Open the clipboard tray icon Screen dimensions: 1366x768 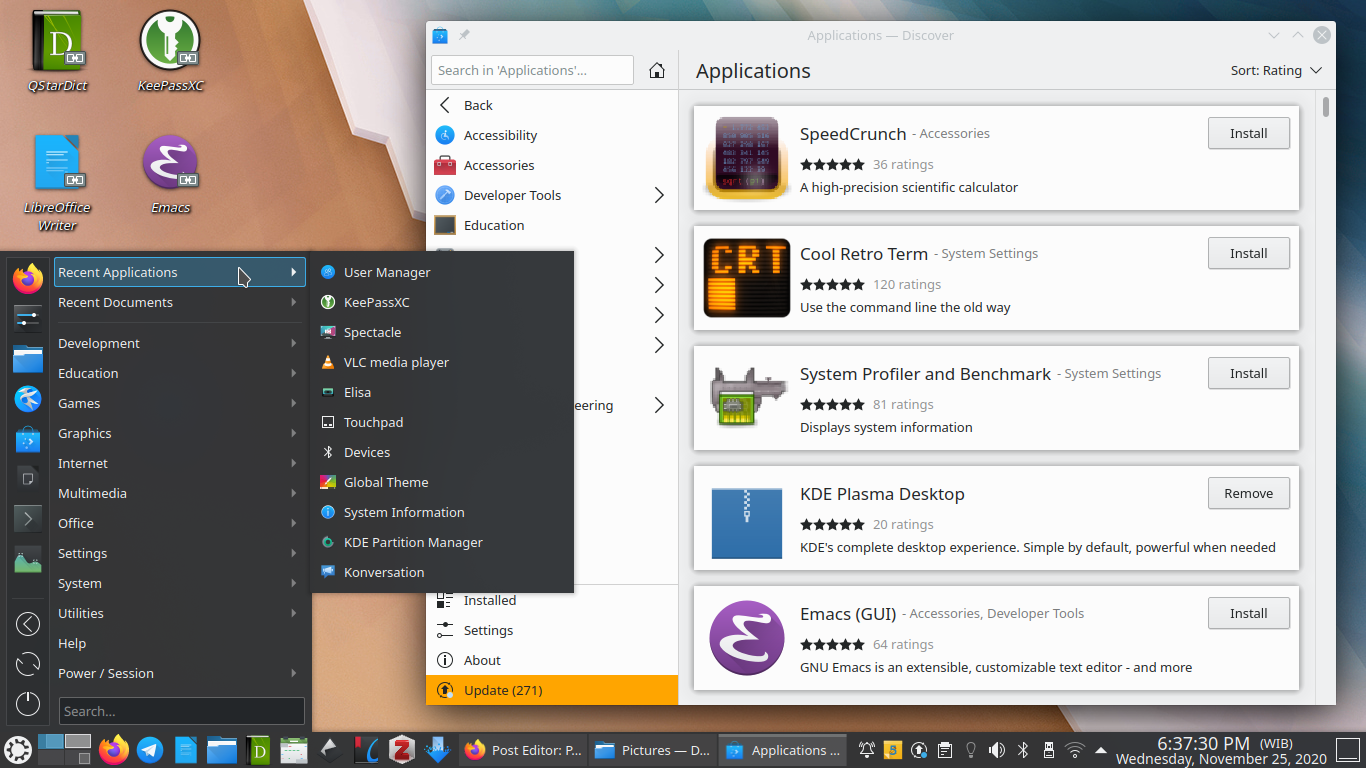pyautogui.click(x=944, y=750)
